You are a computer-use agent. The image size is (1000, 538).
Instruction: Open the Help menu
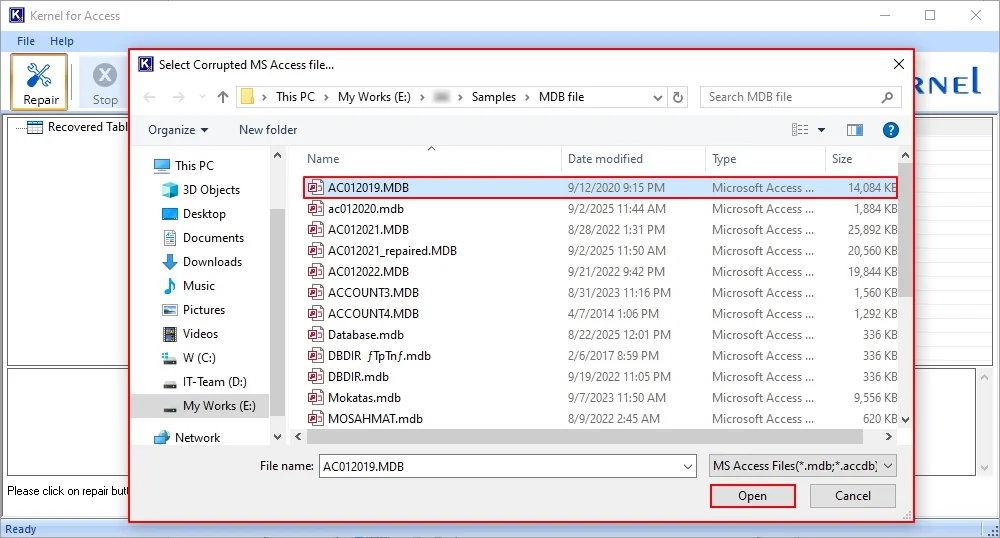(x=62, y=41)
